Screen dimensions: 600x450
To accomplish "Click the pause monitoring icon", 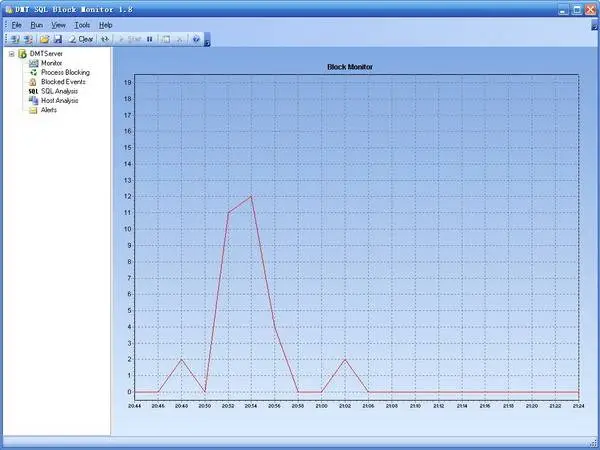I will 150,39.
